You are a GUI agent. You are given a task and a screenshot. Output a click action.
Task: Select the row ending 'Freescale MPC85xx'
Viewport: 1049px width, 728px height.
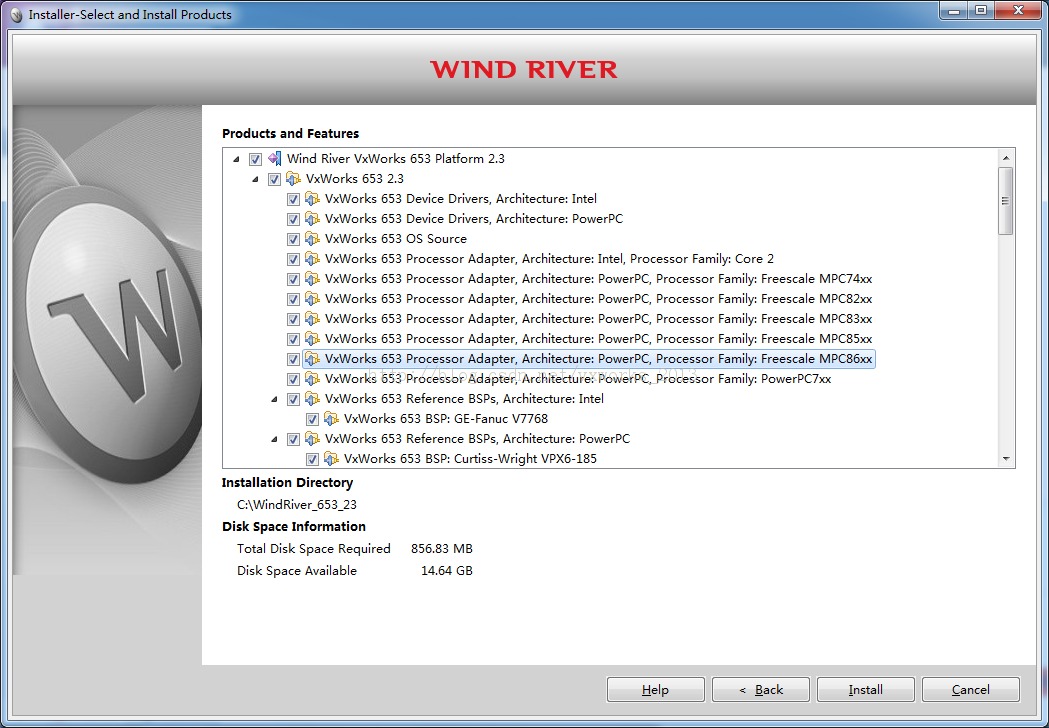click(598, 339)
